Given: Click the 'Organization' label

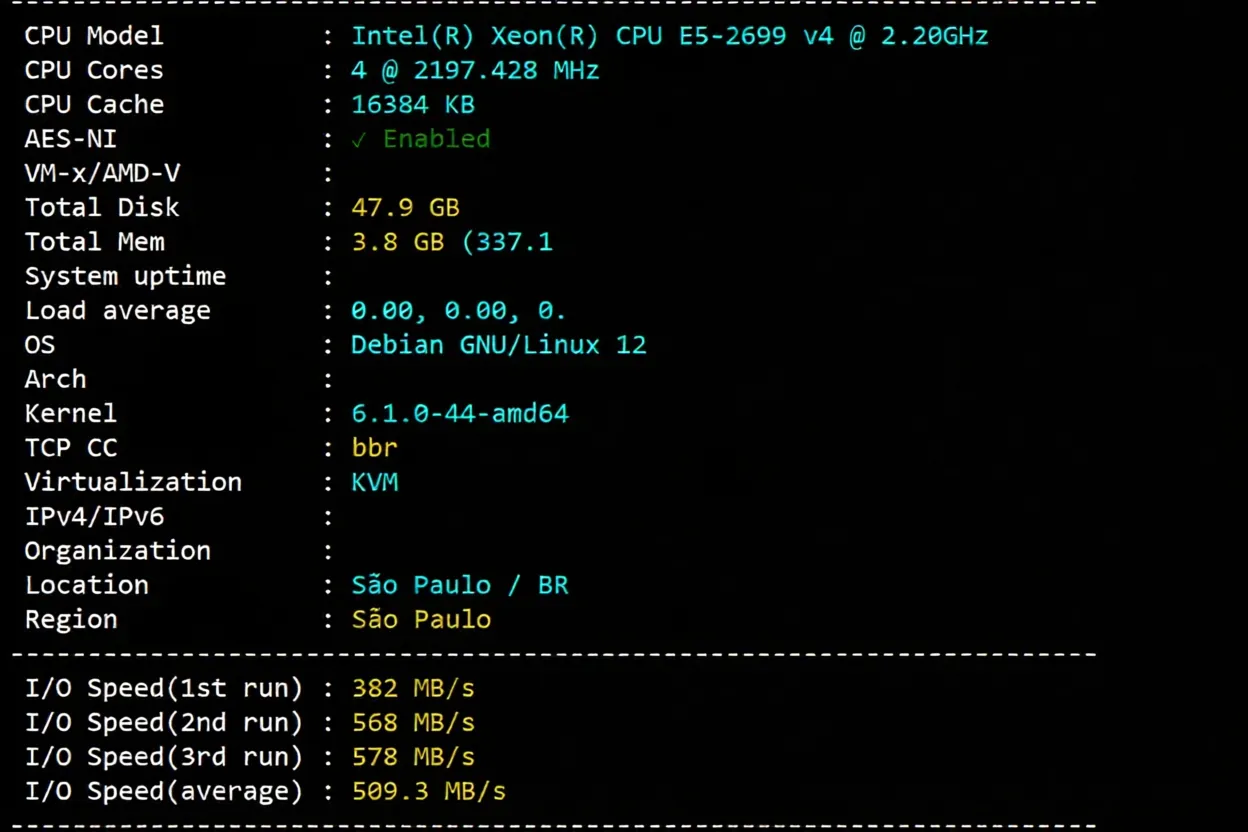Looking at the screenshot, I should [118, 551].
